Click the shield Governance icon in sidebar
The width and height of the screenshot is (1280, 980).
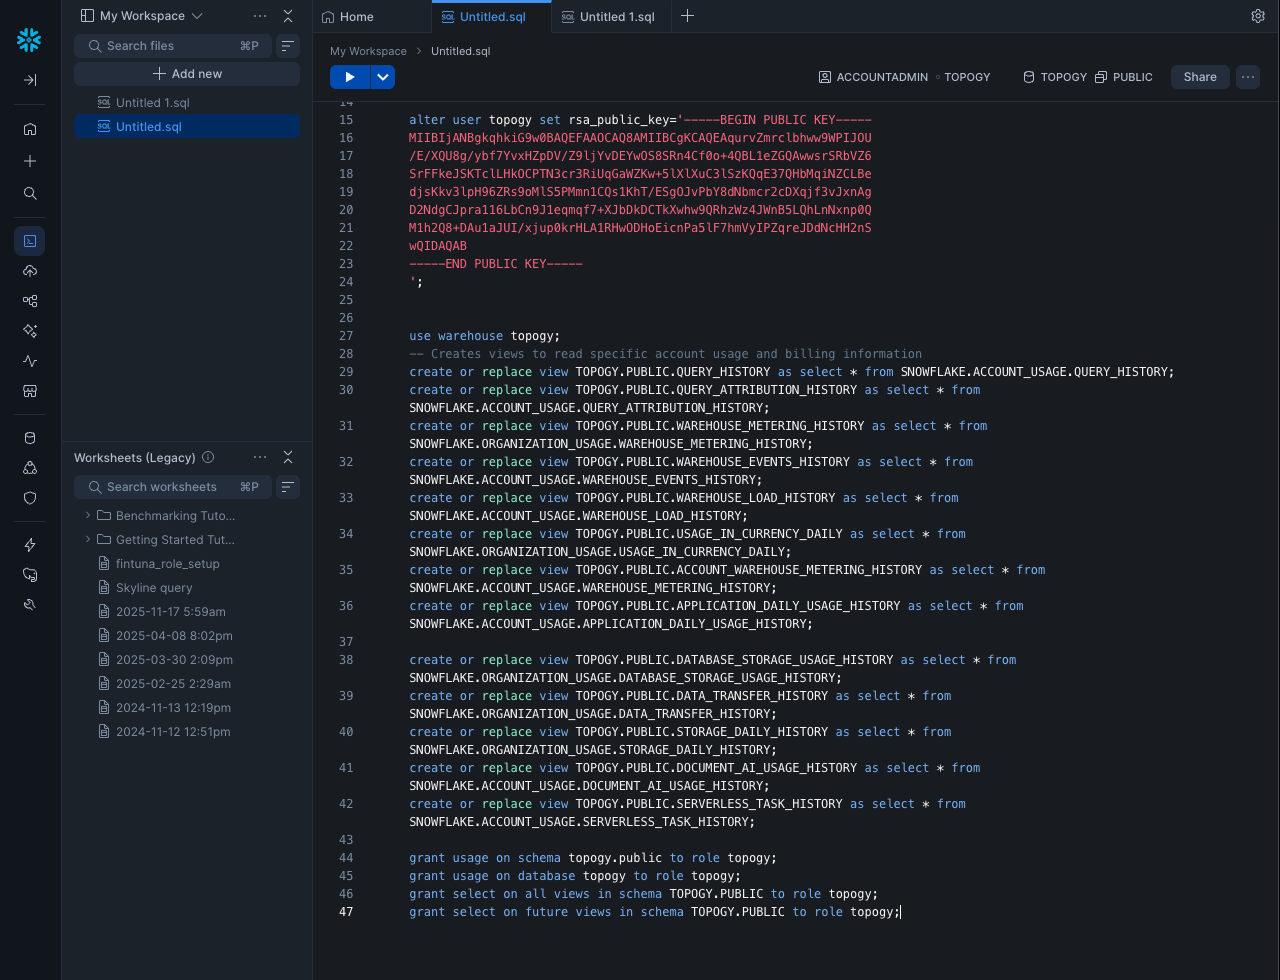pos(30,498)
